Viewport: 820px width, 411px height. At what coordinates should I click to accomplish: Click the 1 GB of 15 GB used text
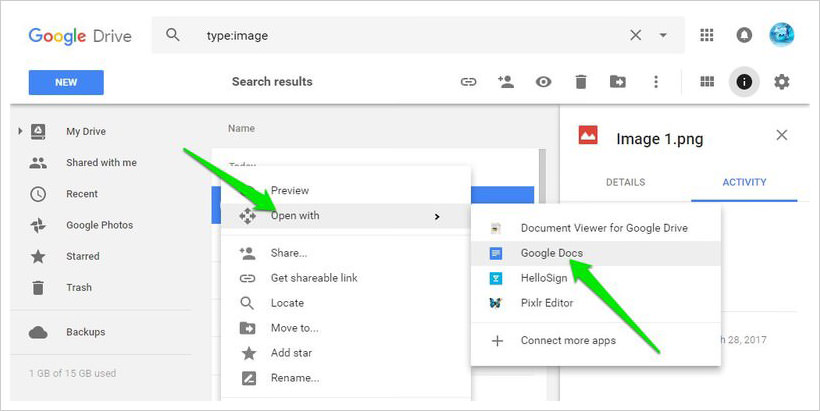click(x=72, y=373)
